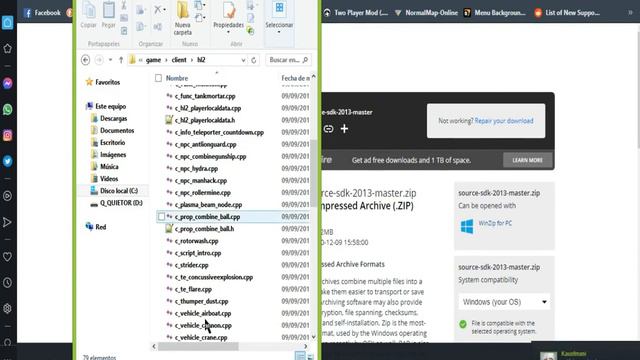Click the file list horizontal scrollbar
The image size is (640, 360).
pyautogui.click(x=198, y=347)
